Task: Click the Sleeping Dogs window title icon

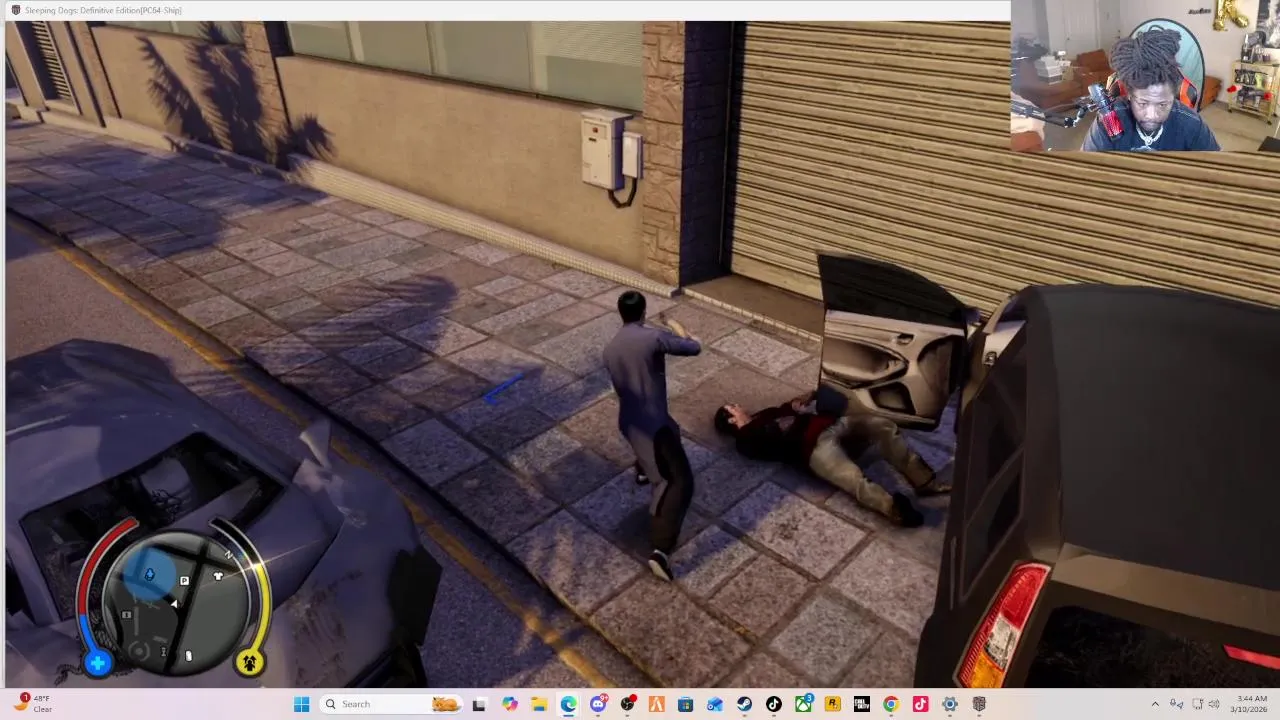Action: (15, 10)
